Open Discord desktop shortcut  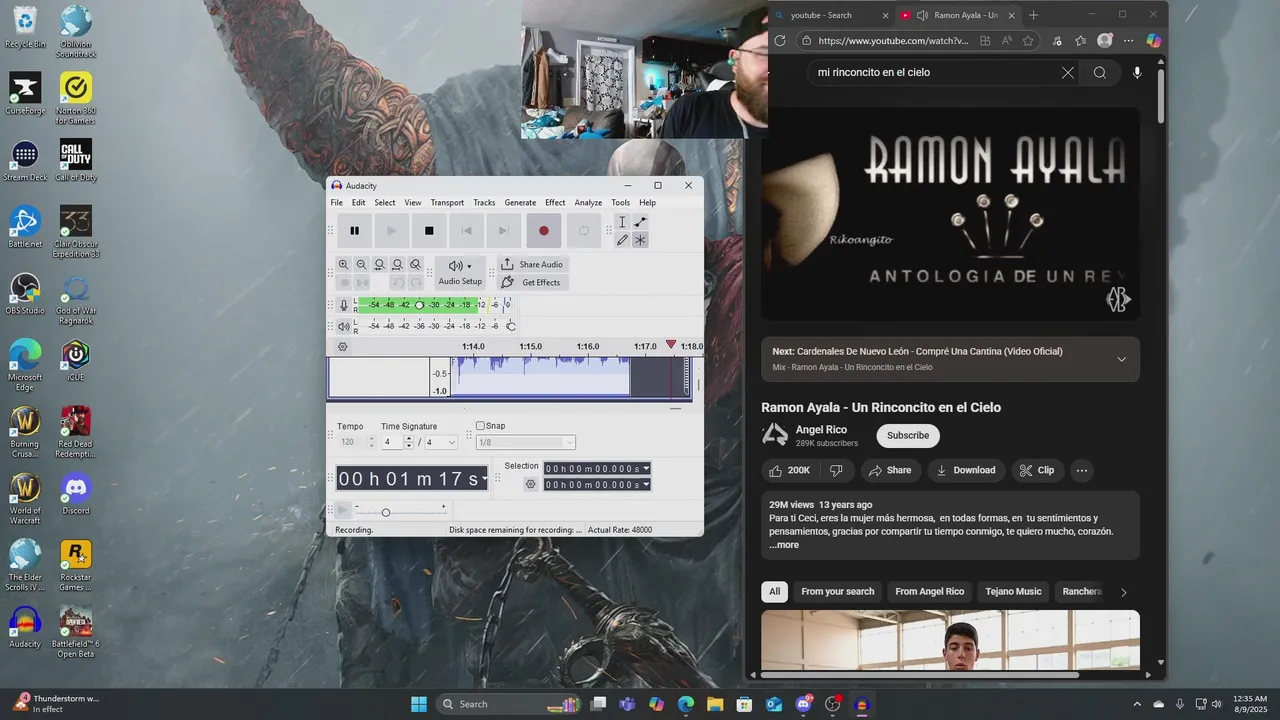pyautogui.click(x=76, y=494)
